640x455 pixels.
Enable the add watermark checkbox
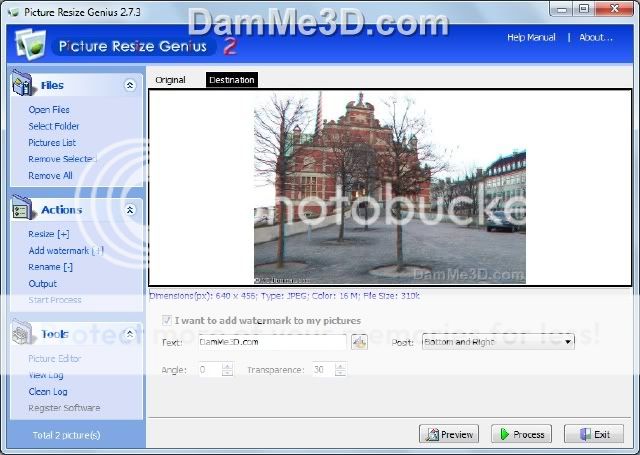coord(167,321)
